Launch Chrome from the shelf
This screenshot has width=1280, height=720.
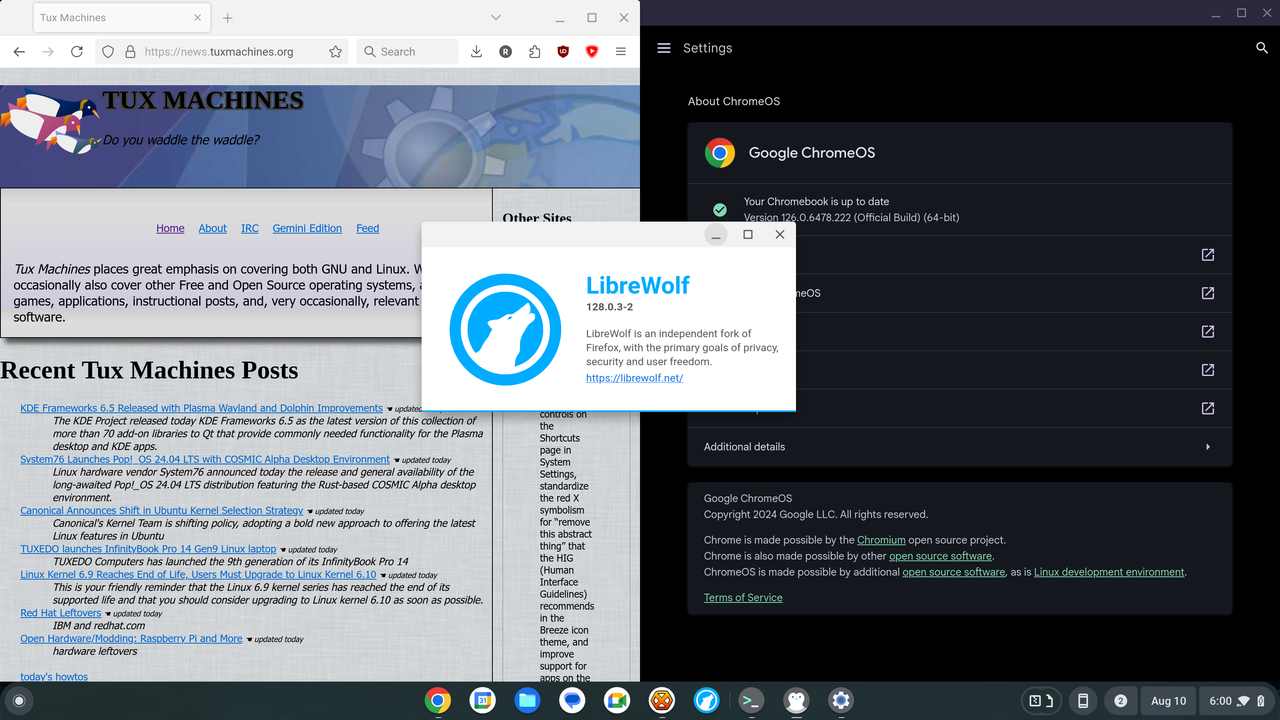pyautogui.click(x=437, y=701)
